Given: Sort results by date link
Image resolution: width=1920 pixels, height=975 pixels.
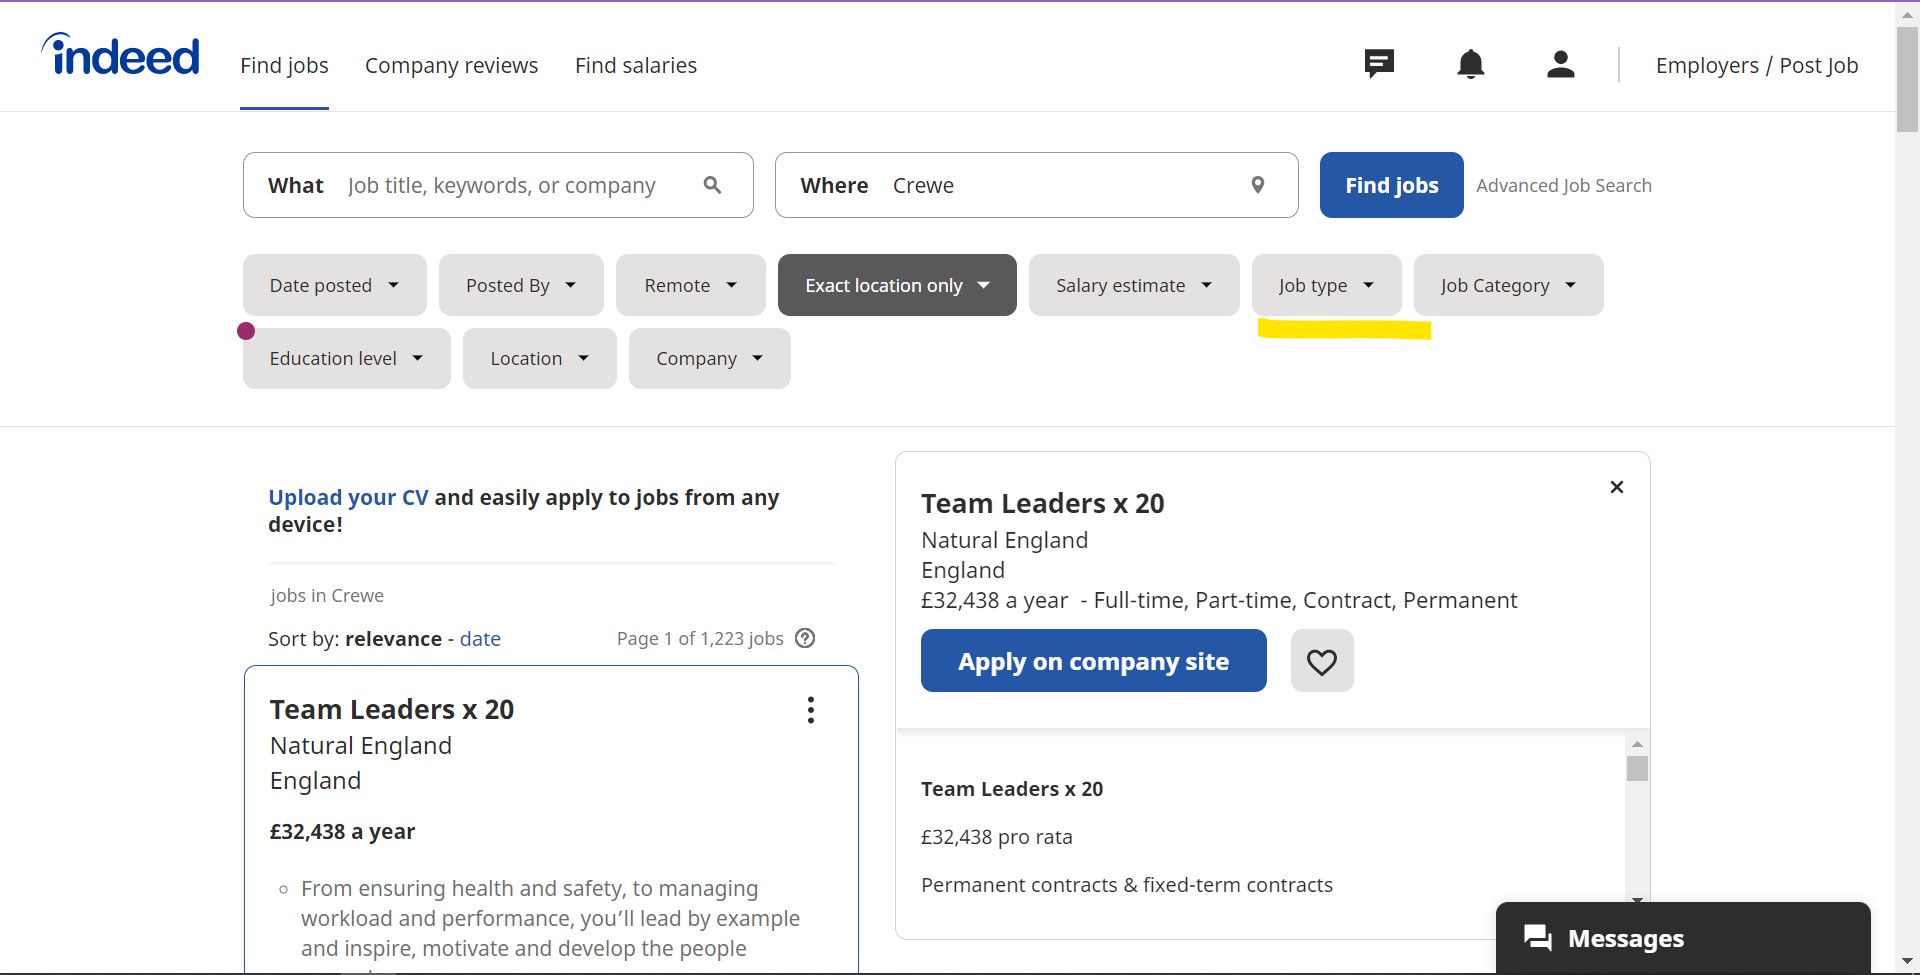Looking at the screenshot, I should coord(480,639).
